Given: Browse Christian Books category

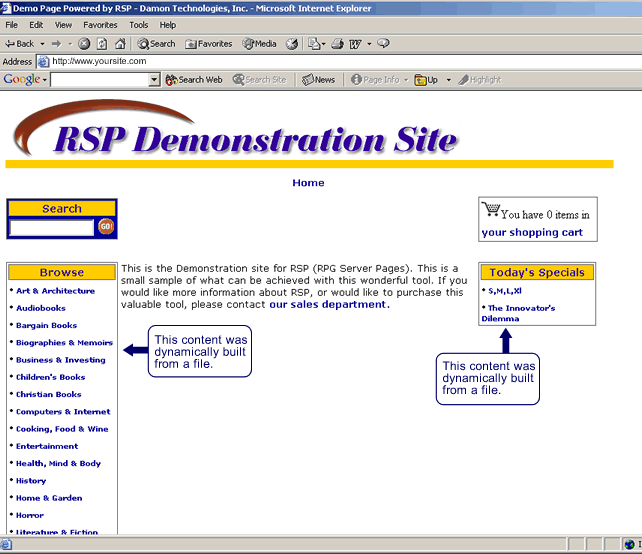Looking at the screenshot, I should pyautogui.click(x=48, y=394).
